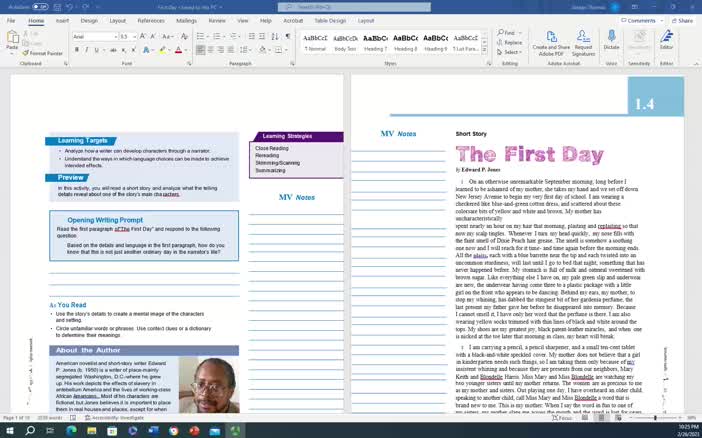Switch to the References tab
The height and width of the screenshot is (438, 702).
pyautogui.click(x=150, y=20)
